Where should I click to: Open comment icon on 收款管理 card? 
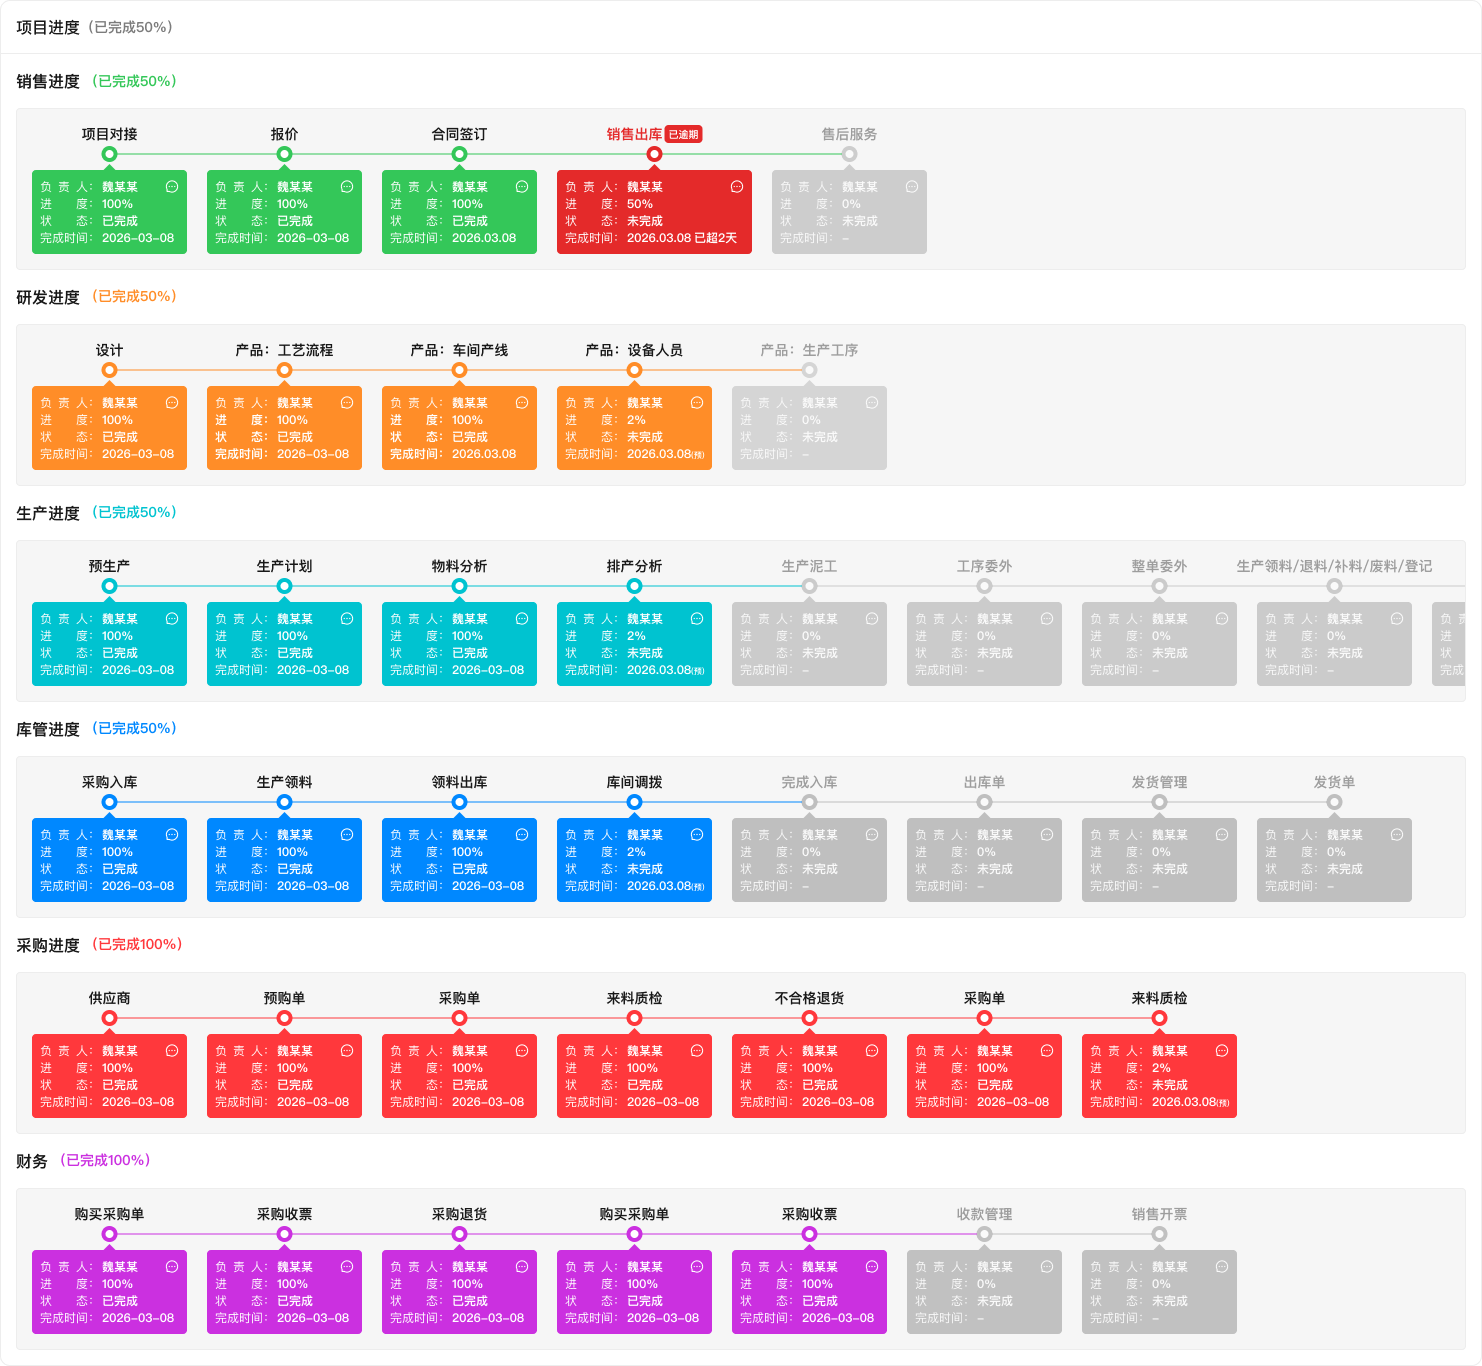pyautogui.click(x=1047, y=1267)
